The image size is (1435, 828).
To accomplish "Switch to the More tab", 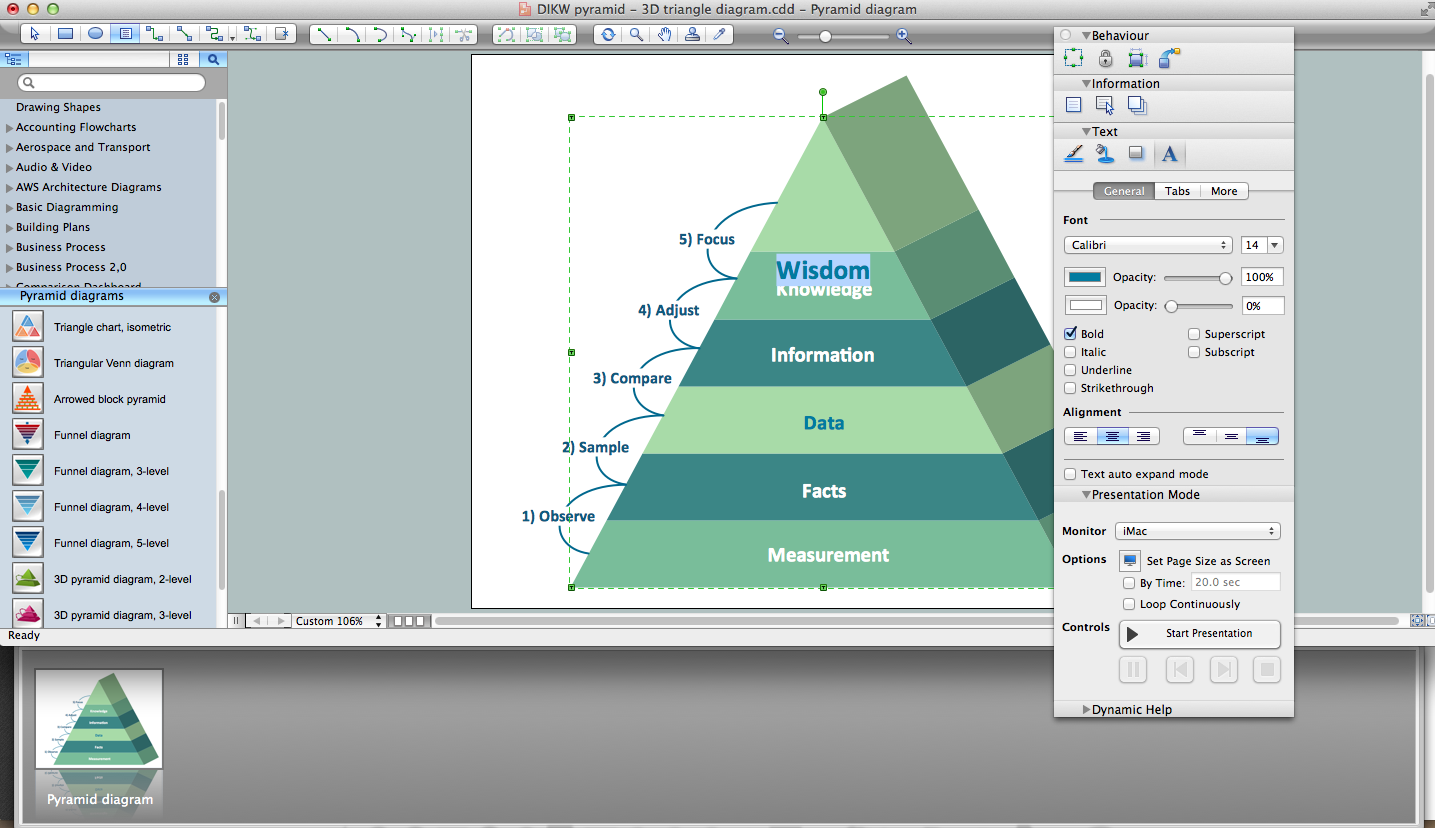I will [1224, 191].
